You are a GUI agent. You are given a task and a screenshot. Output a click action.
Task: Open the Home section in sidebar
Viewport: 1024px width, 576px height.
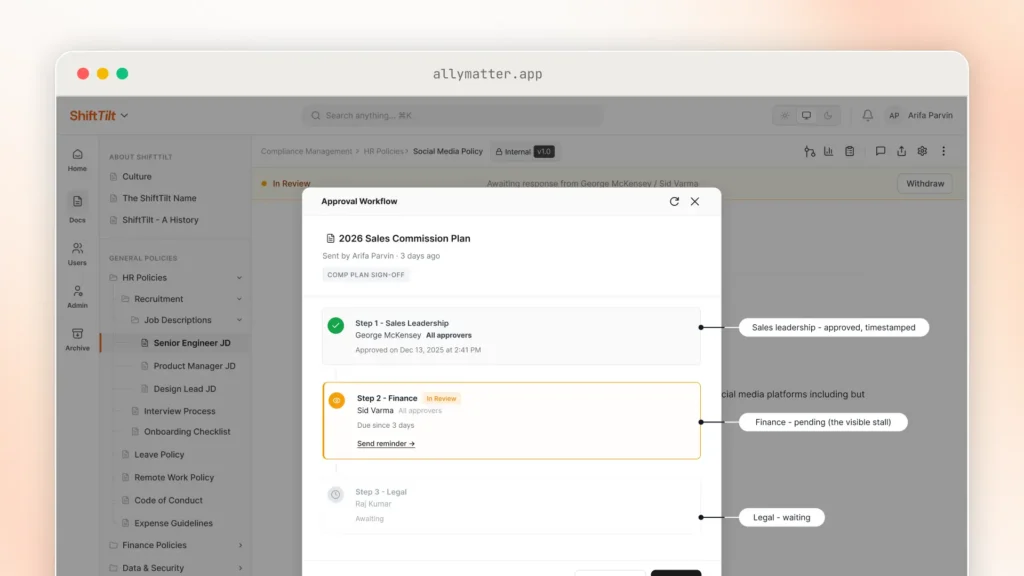tap(77, 160)
